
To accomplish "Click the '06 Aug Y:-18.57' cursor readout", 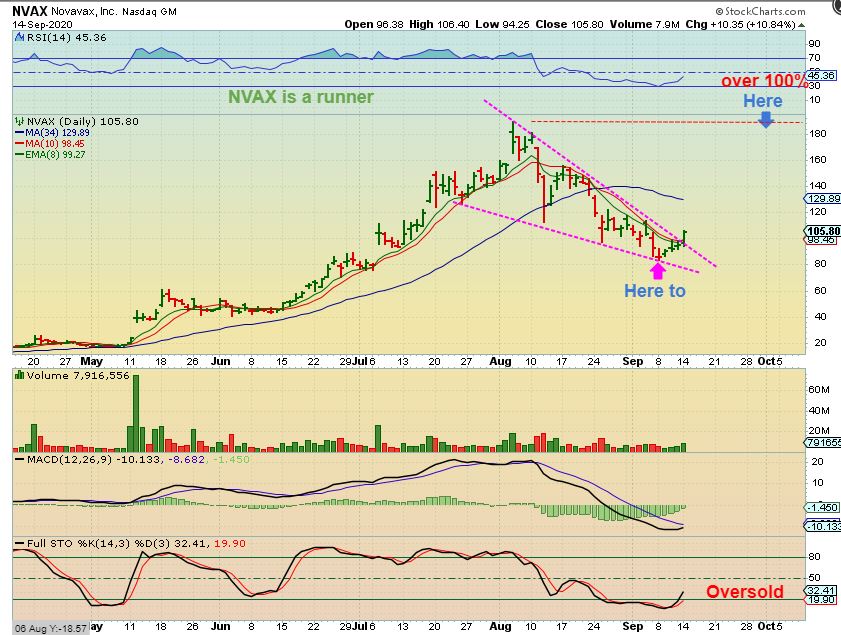I will [x=51, y=628].
